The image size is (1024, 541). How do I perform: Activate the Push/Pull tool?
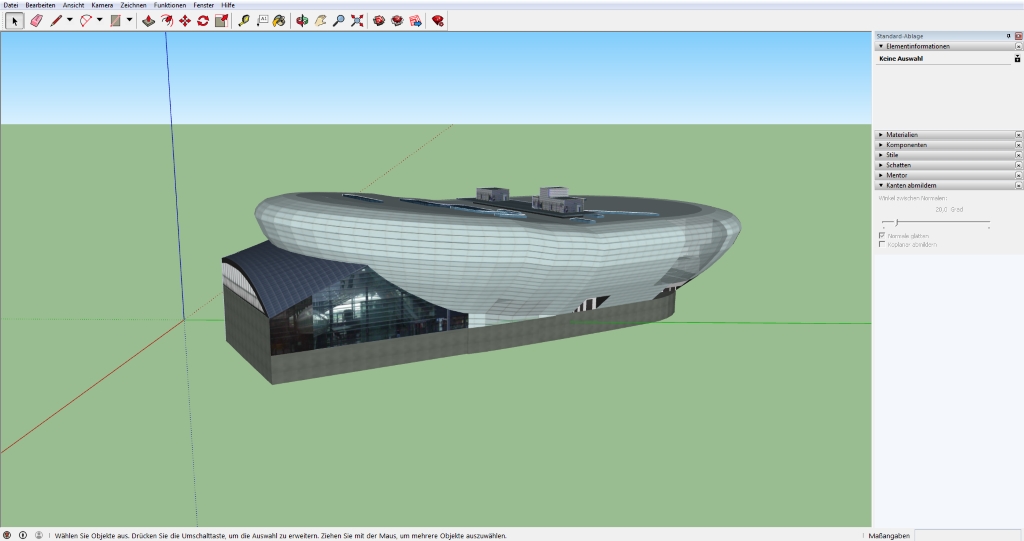(148, 20)
